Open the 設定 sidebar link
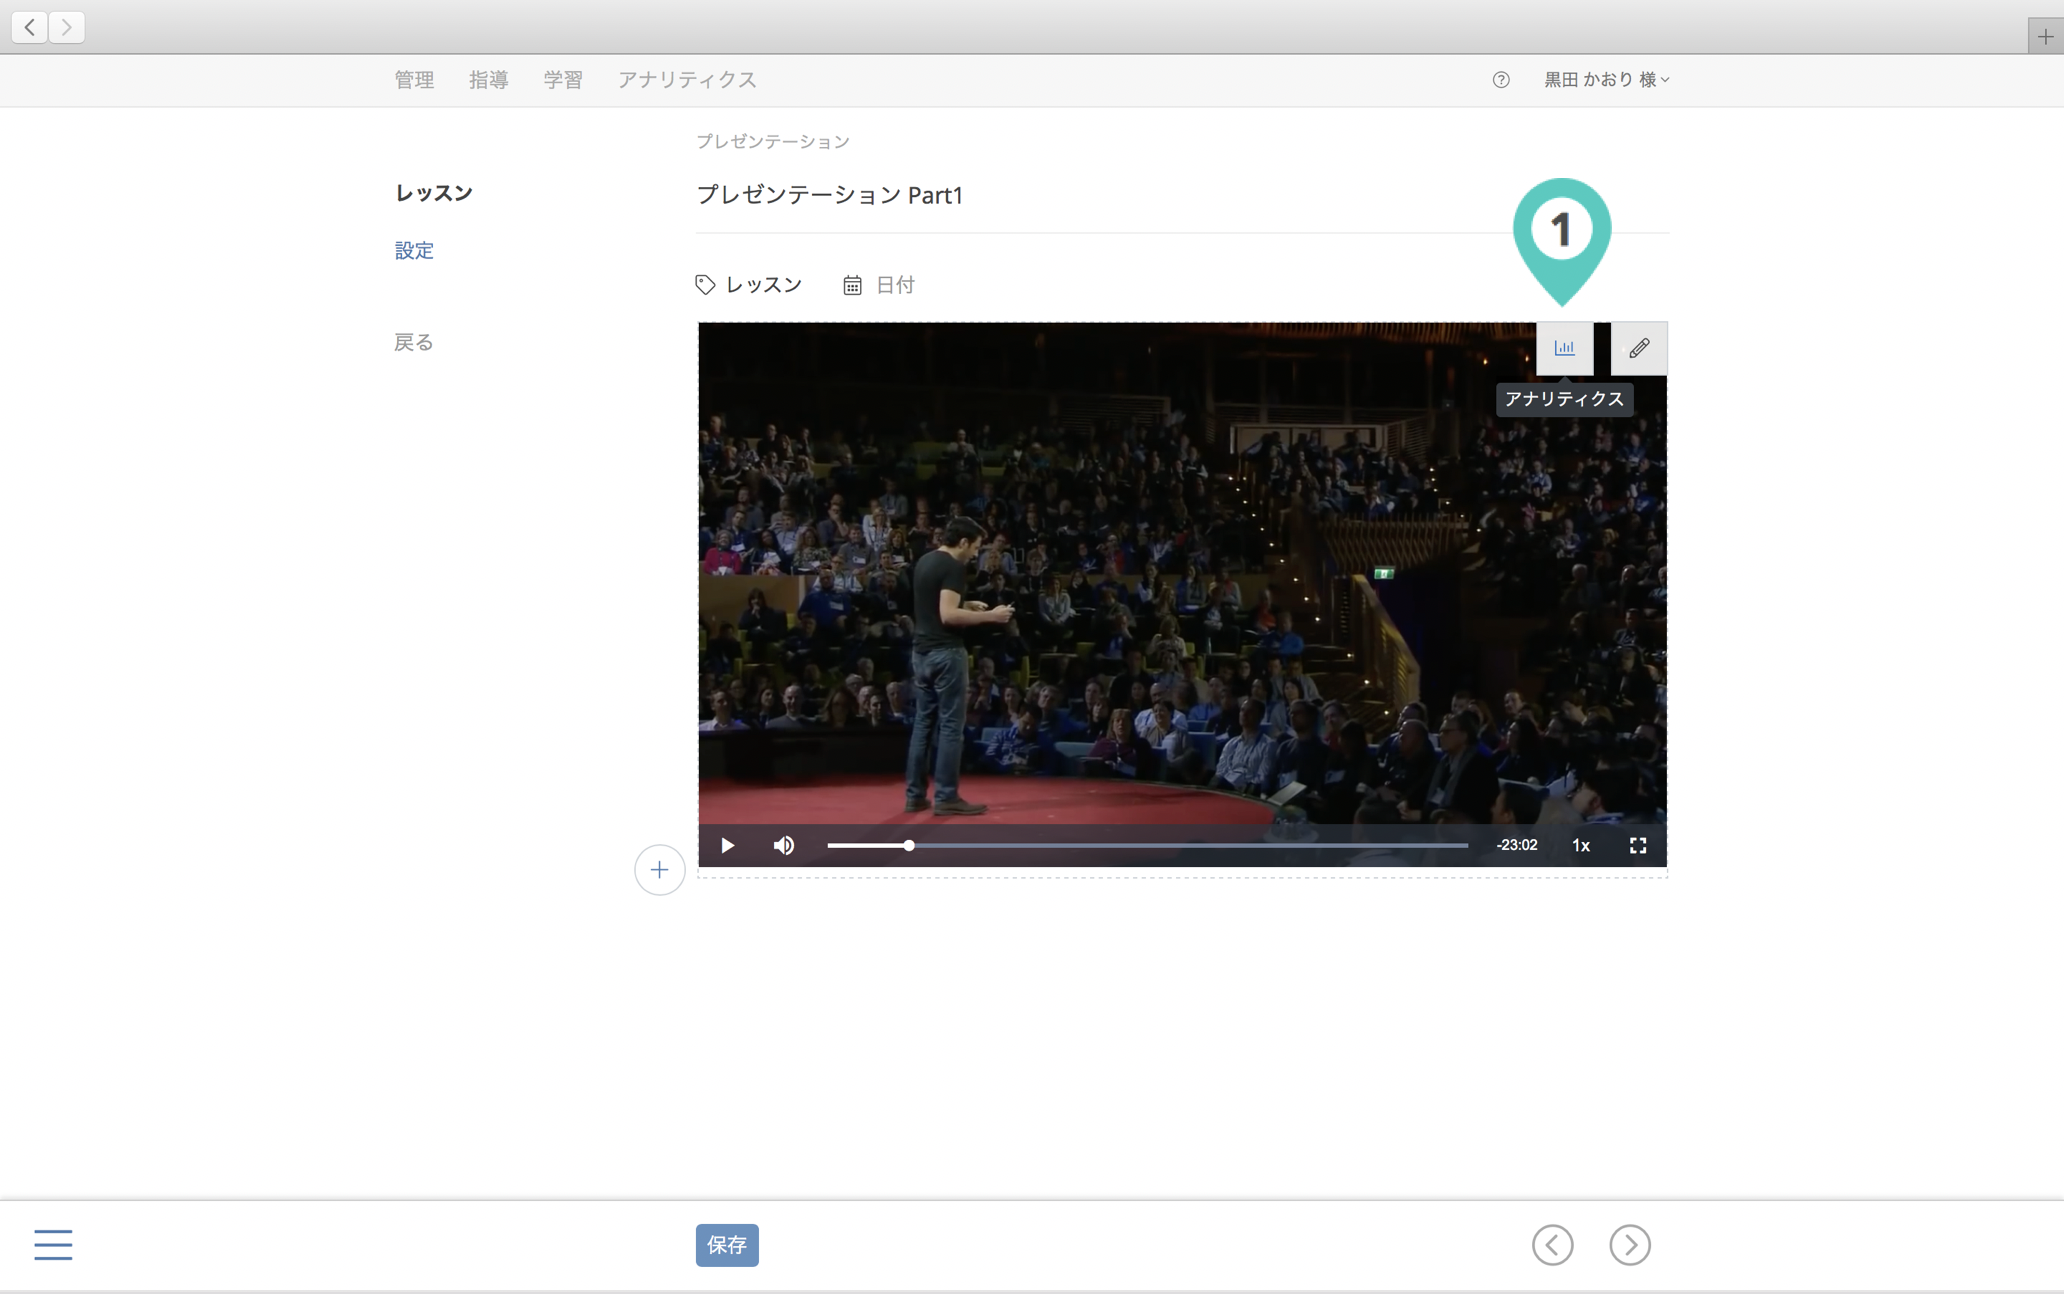 coord(414,250)
